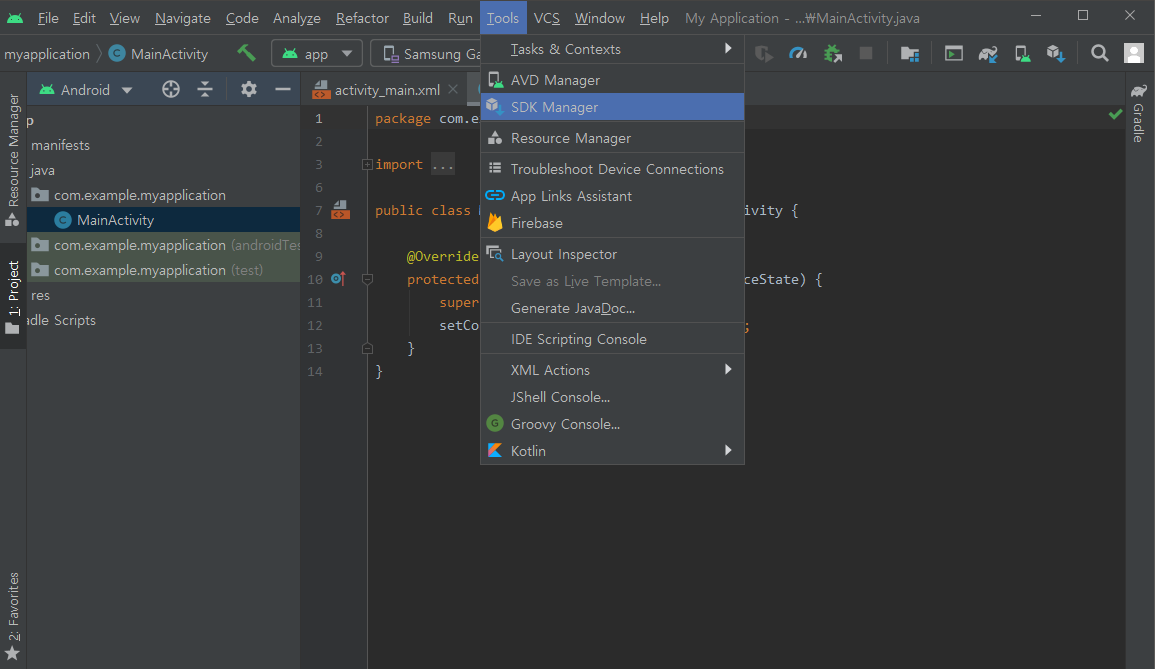This screenshot has height=669, width=1155.
Task: Open the Analyze menu
Action: [x=296, y=18]
